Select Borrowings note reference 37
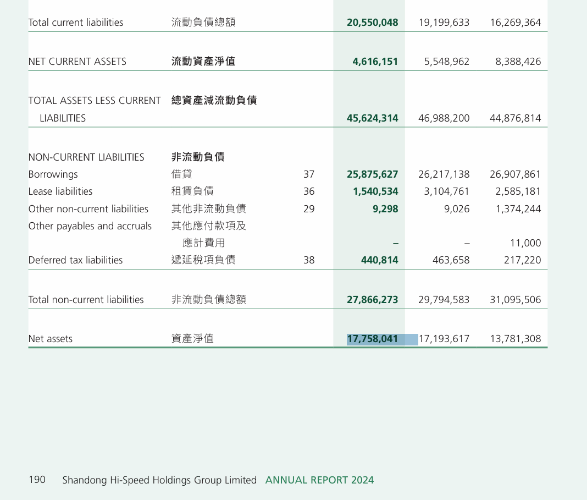The height and width of the screenshot is (500, 587). click(309, 174)
